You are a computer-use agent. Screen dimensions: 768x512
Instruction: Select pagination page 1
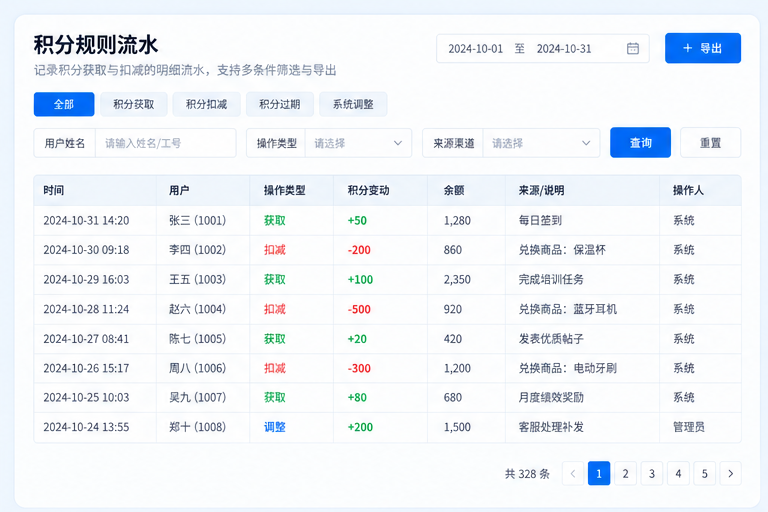click(599, 473)
